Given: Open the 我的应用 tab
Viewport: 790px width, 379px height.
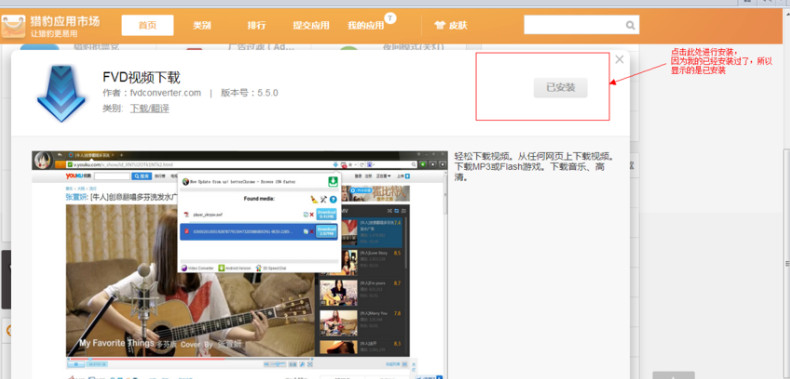Looking at the screenshot, I should (366, 26).
